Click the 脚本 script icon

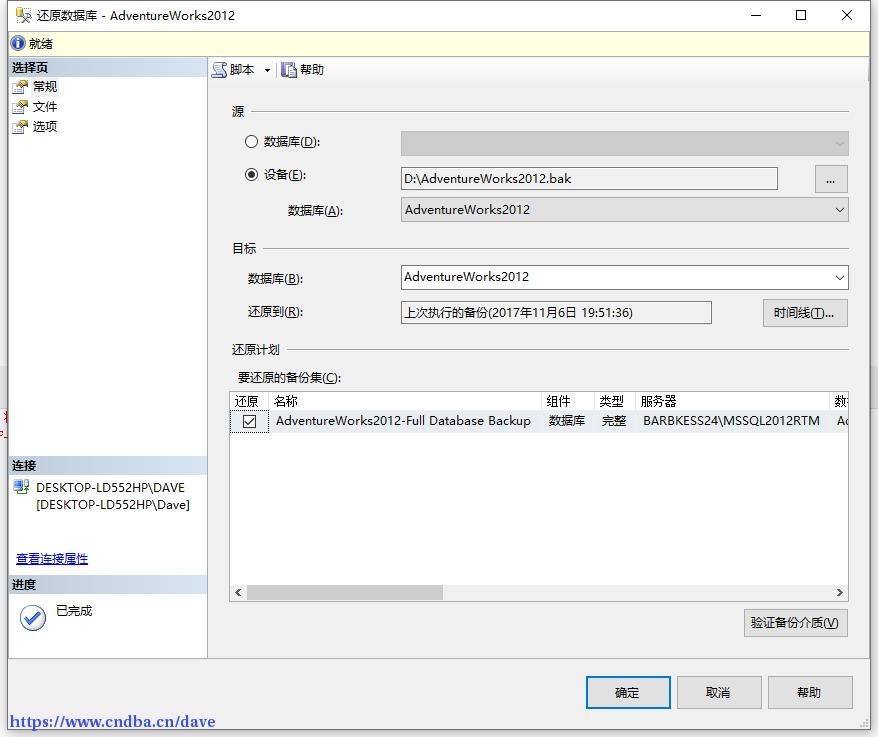219,70
